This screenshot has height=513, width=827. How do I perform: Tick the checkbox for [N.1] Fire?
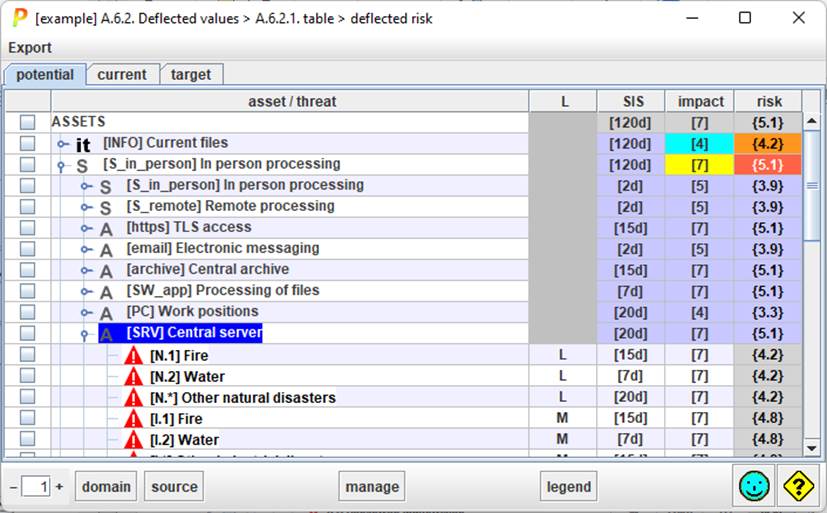27,354
